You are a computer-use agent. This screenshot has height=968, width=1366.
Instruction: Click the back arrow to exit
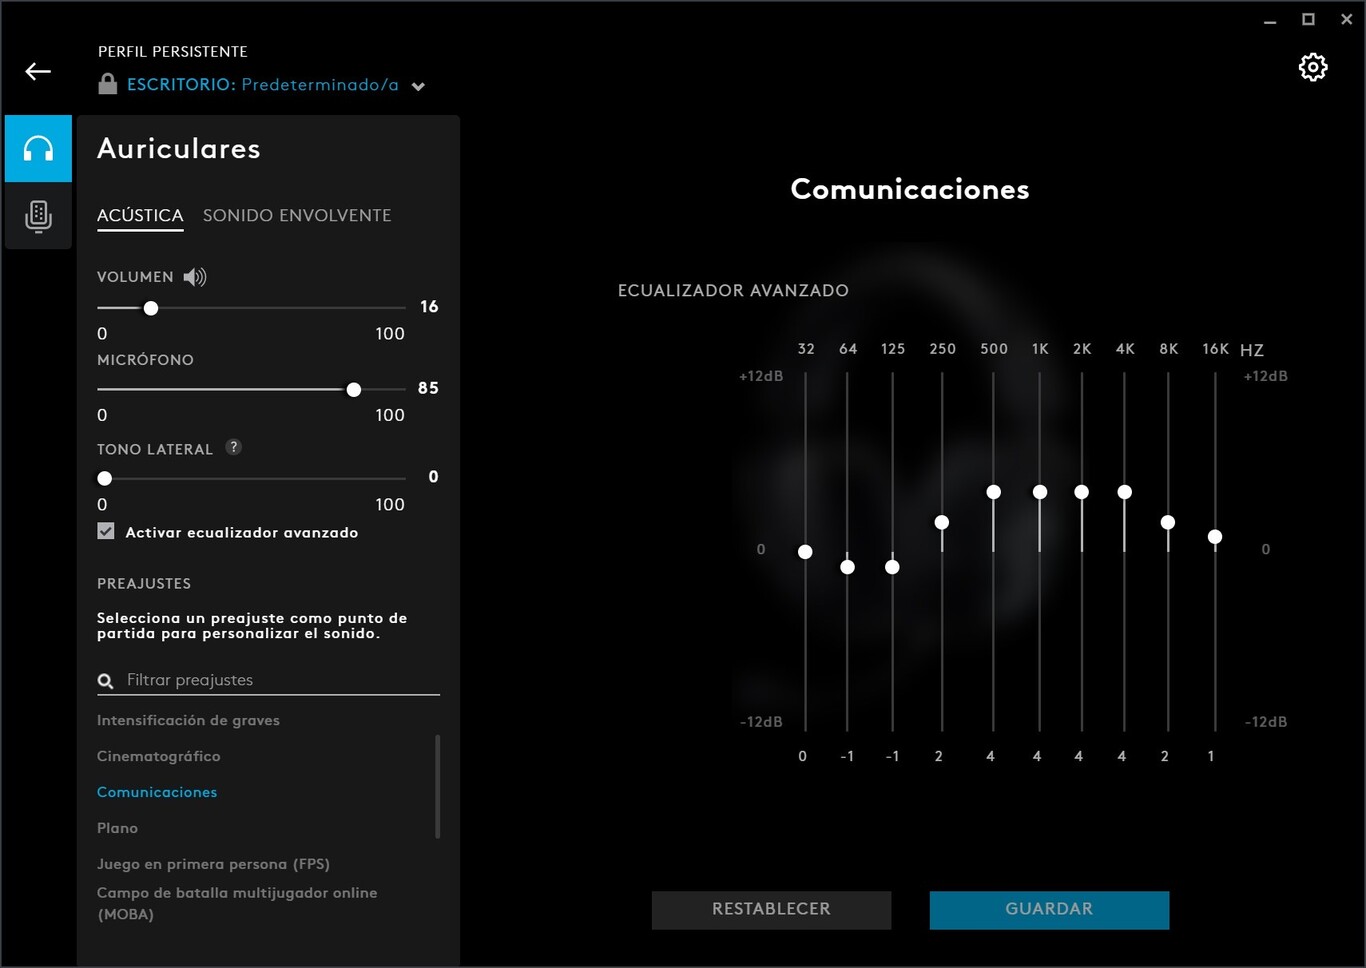37,71
